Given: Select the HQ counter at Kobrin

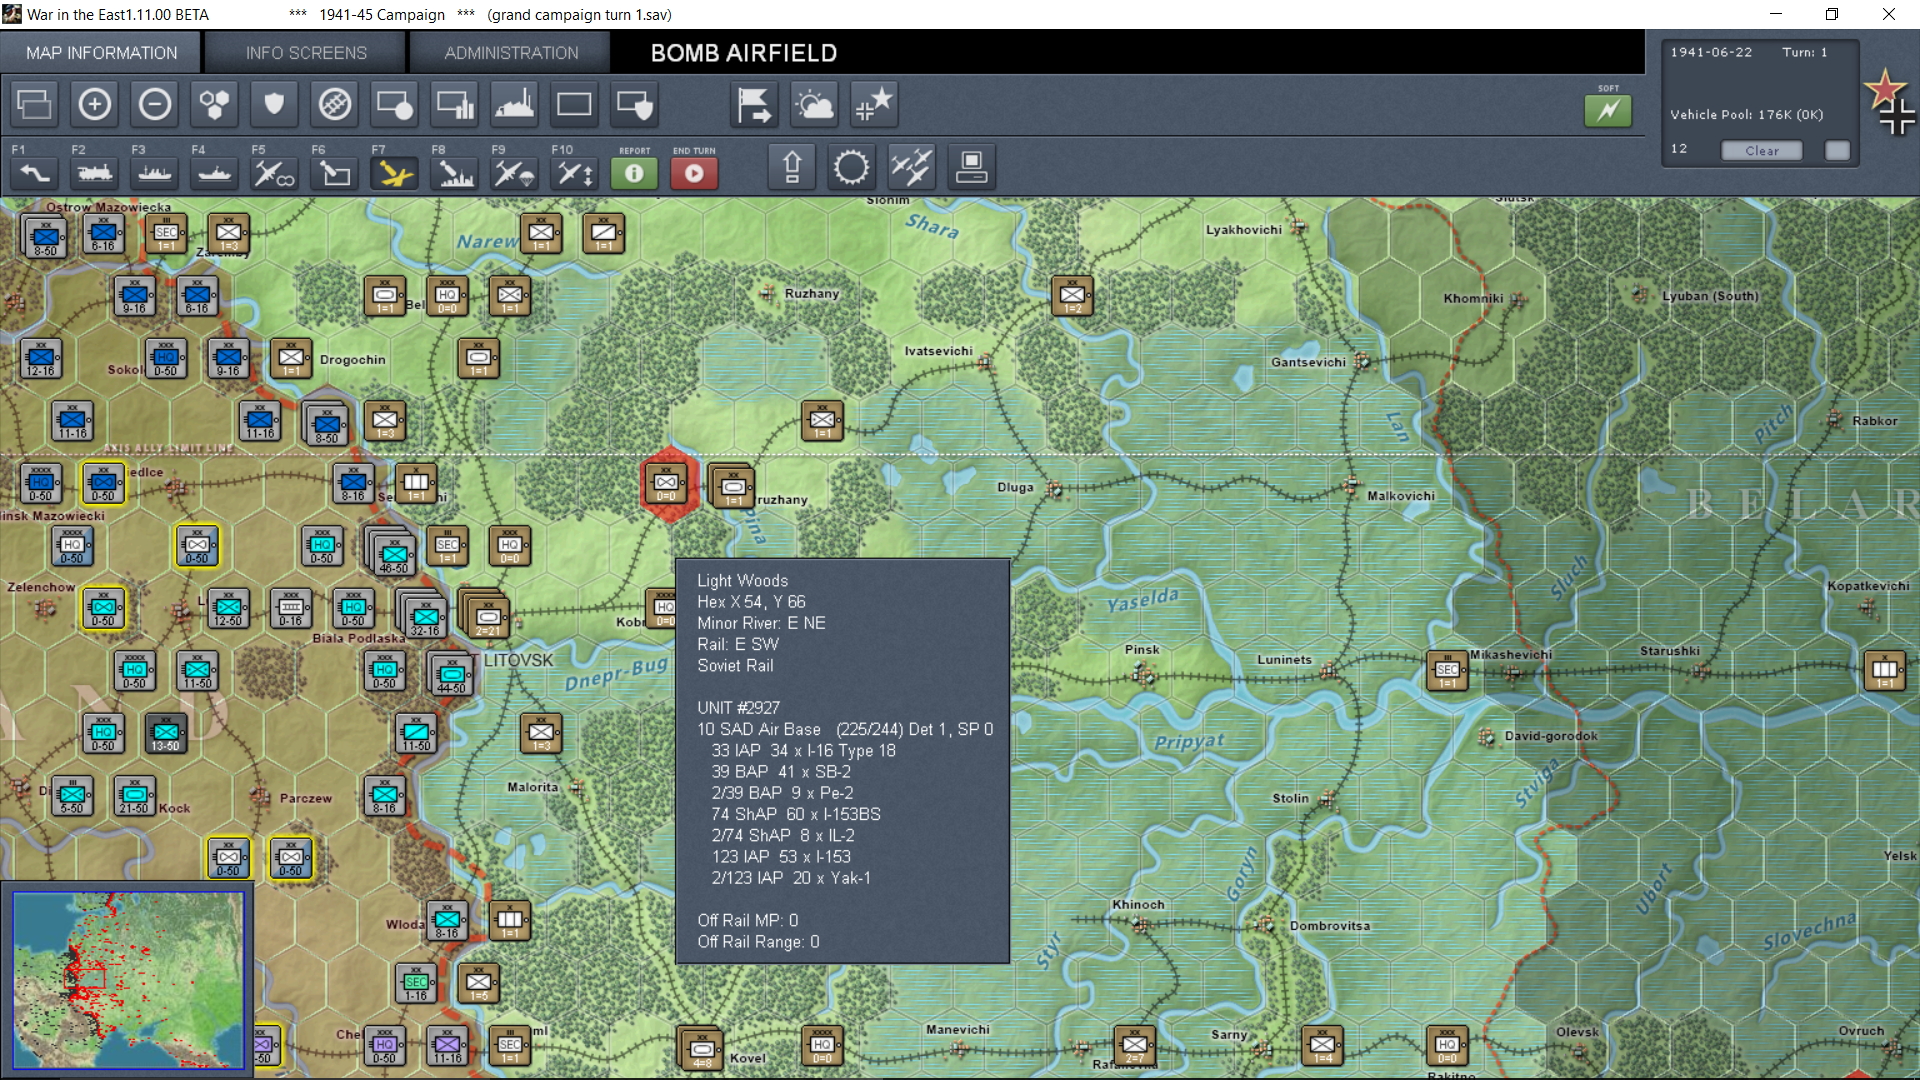Looking at the screenshot, I should [x=663, y=609].
